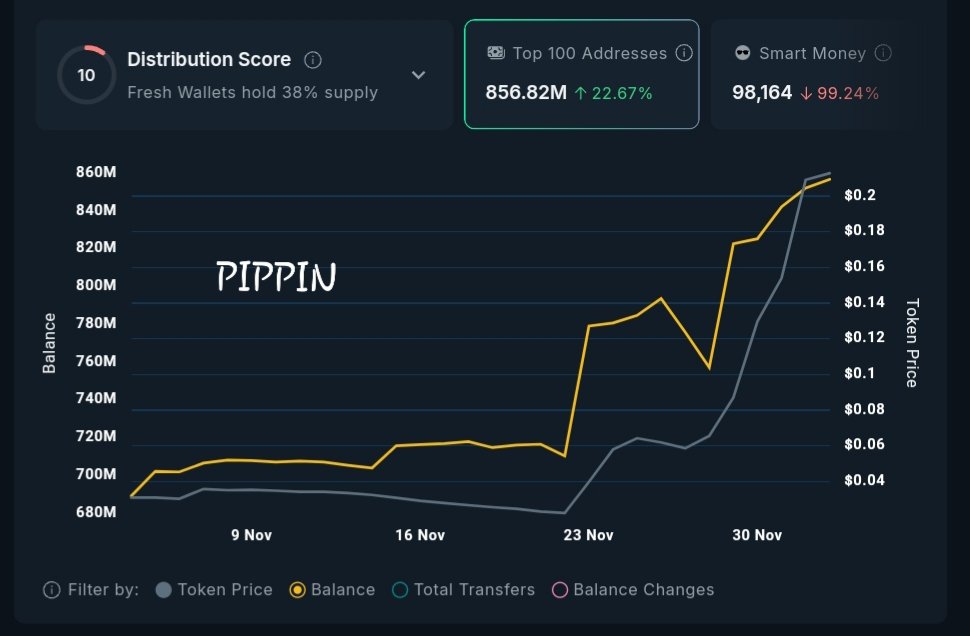Click the Distribution Score info icon

point(313,60)
